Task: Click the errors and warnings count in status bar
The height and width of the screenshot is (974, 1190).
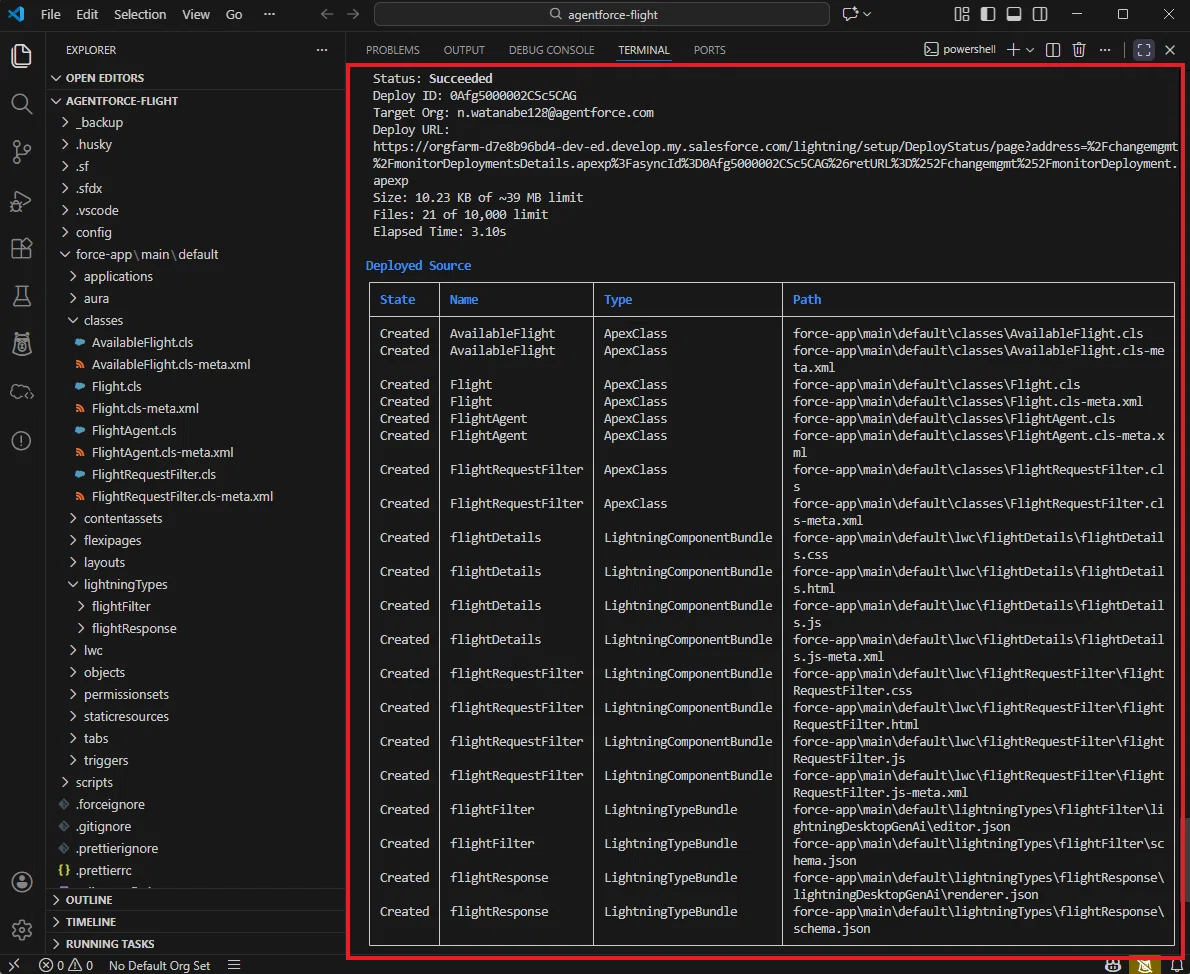Action: pyautogui.click(x=66, y=966)
